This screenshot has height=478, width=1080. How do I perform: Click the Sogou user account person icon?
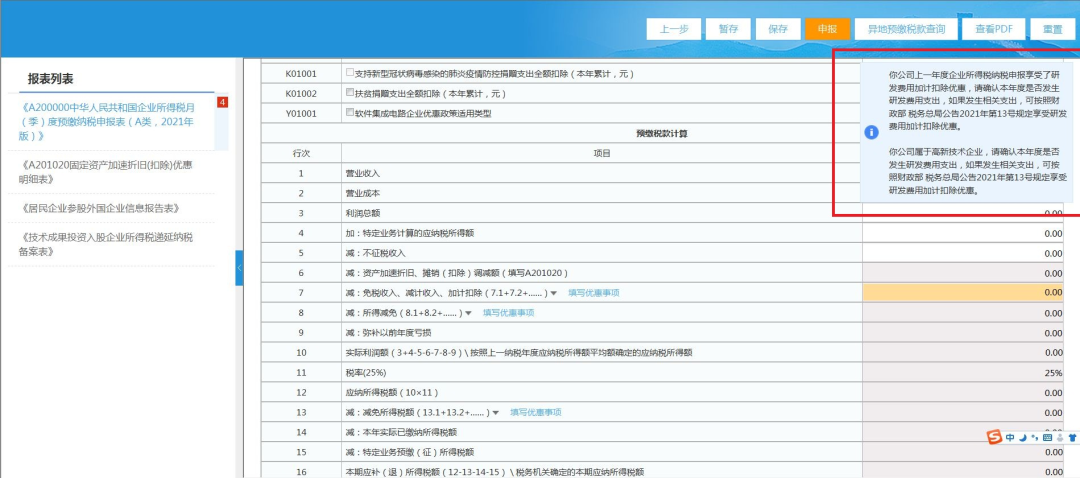pyautogui.click(x=1060, y=437)
